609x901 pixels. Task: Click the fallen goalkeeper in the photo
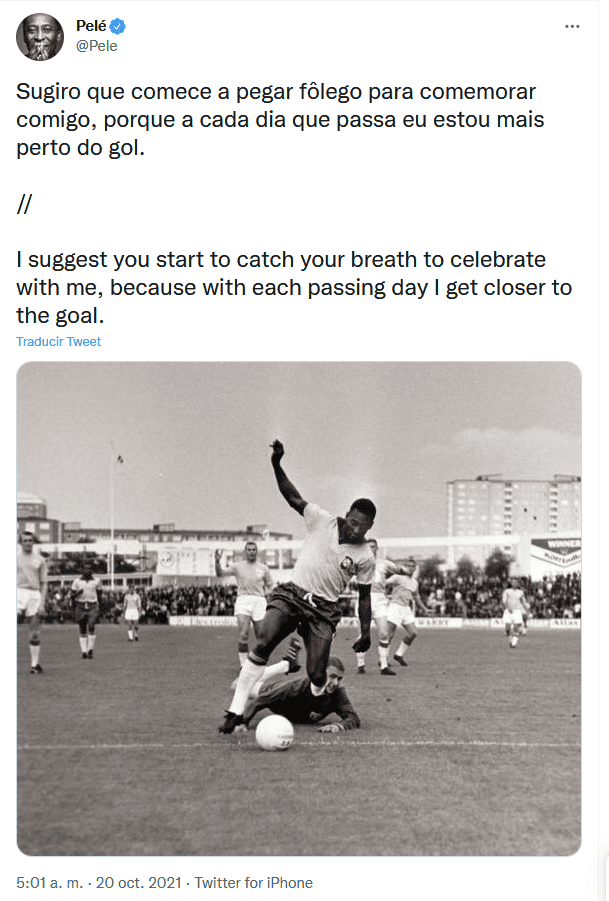[x=310, y=700]
